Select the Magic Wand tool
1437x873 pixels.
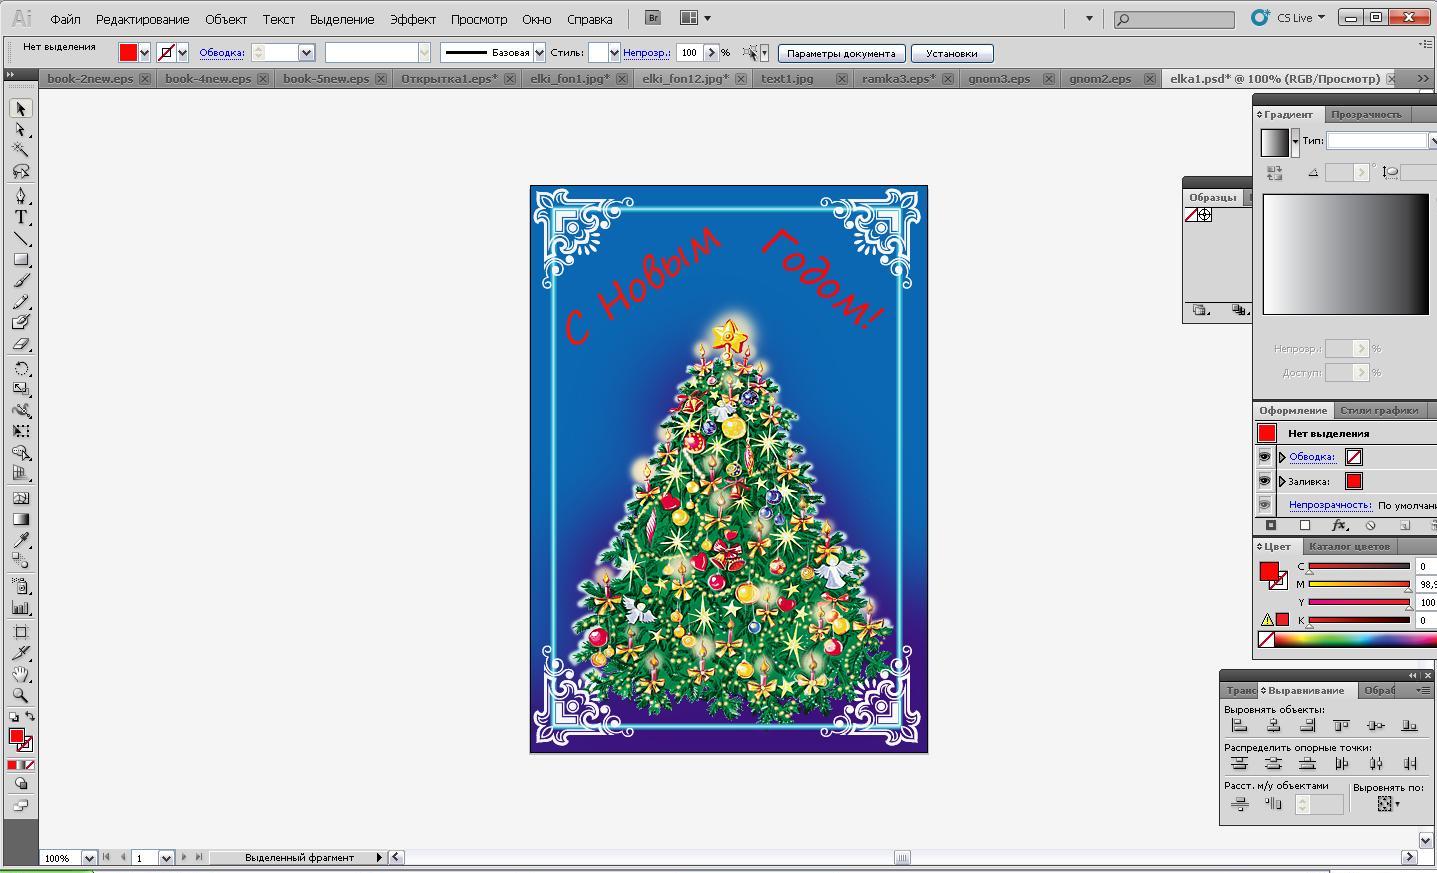point(20,150)
